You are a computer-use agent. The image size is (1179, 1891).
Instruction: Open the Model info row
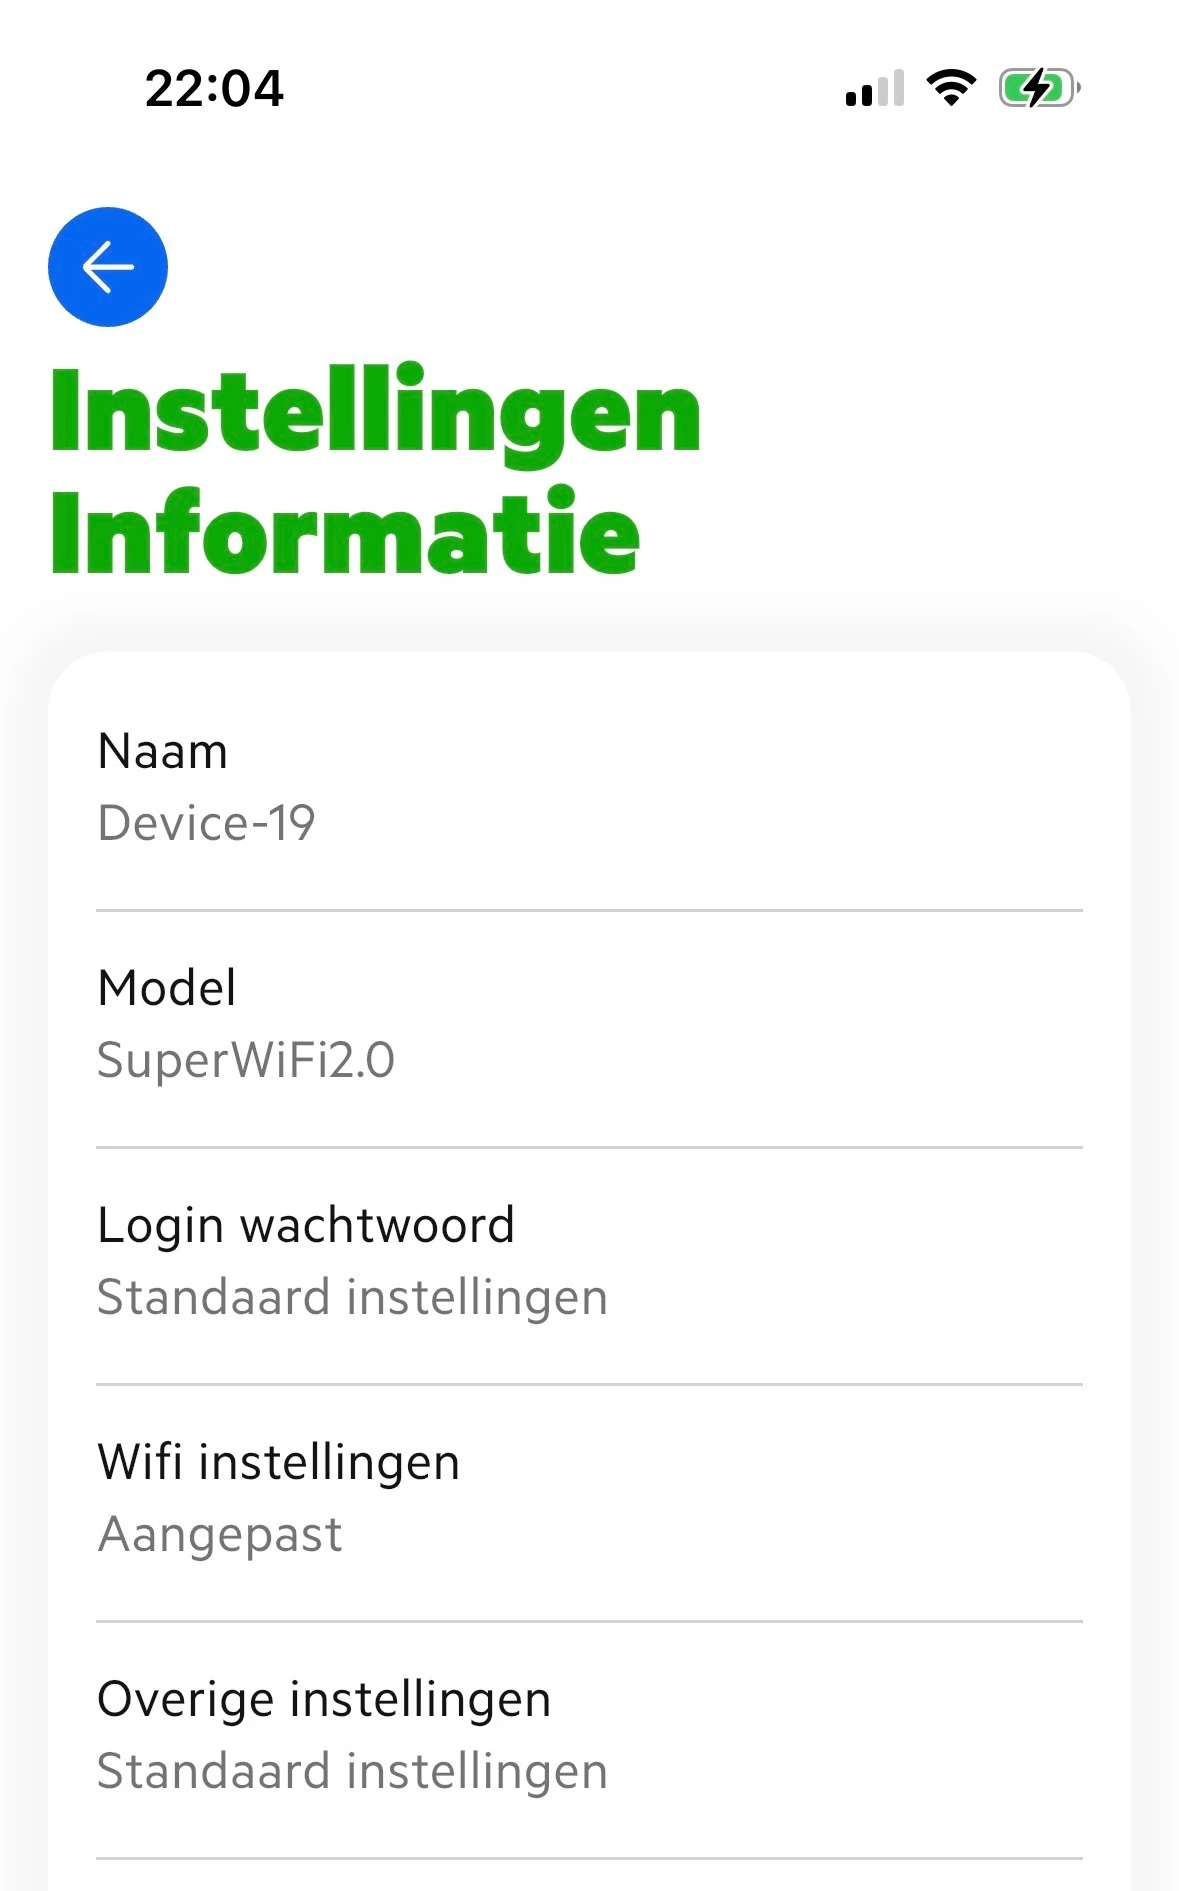pos(589,1025)
